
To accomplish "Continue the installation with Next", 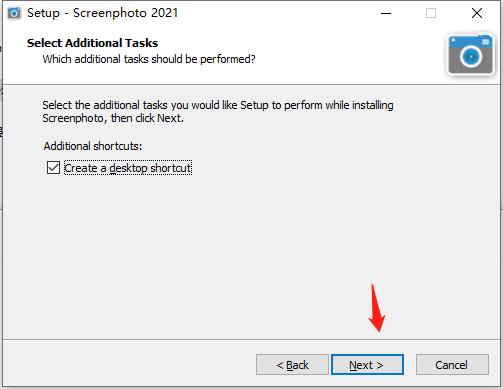I will 367,365.
